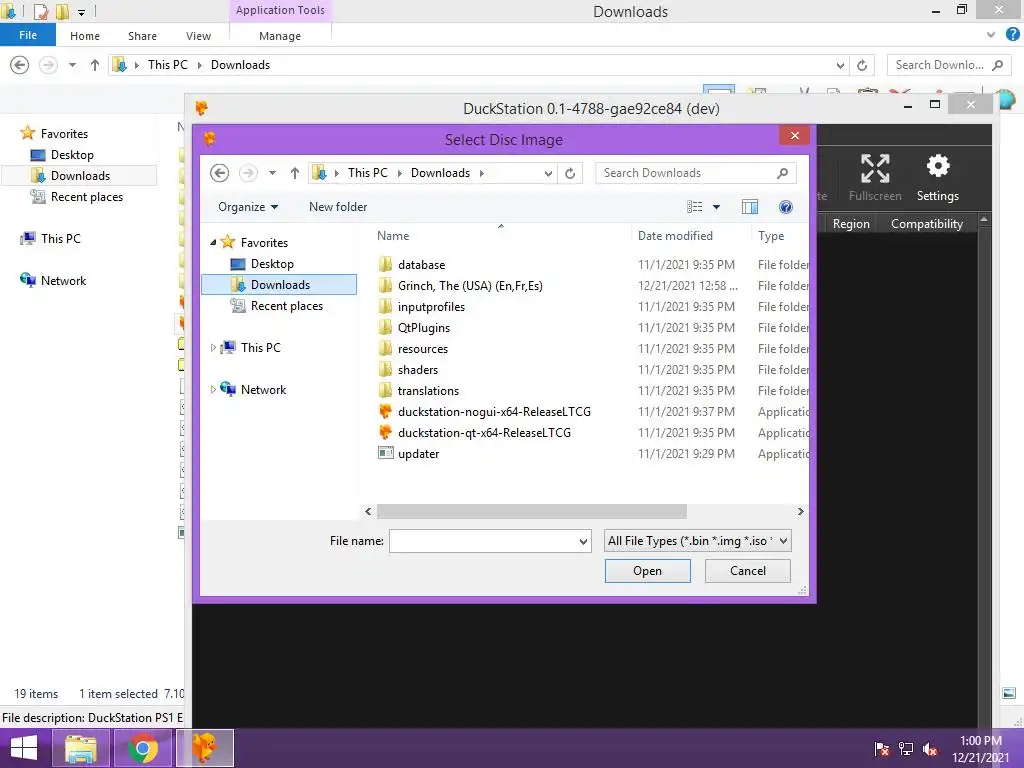Image resolution: width=1024 pixels, height=768 pixels.
Task: Expand This PC in dialog navigation tree
Action: click(x=213, y=347)
